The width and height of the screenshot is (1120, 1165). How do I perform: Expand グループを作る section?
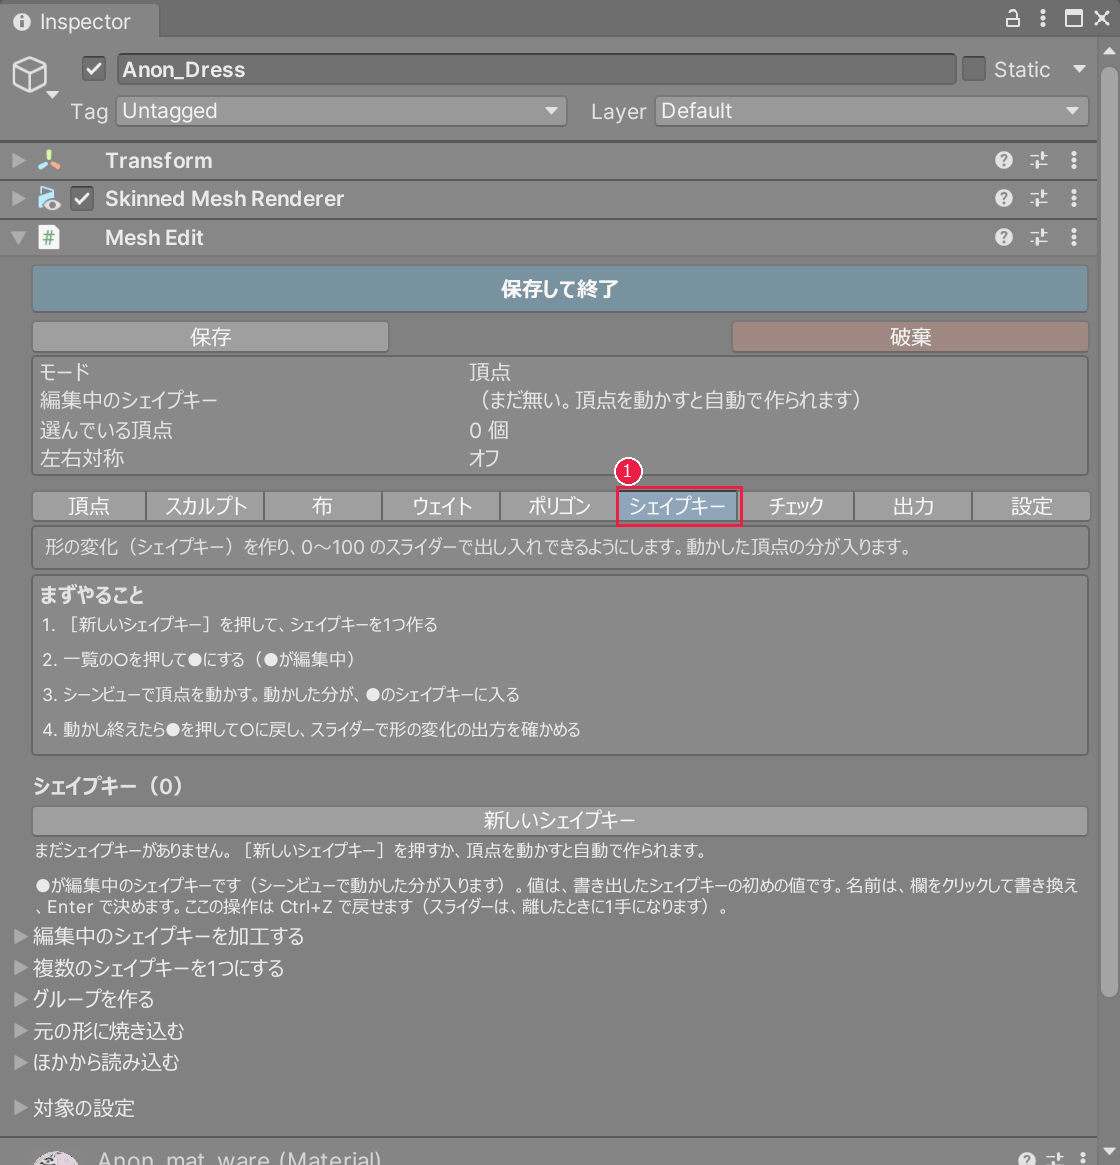pos(21,999)
